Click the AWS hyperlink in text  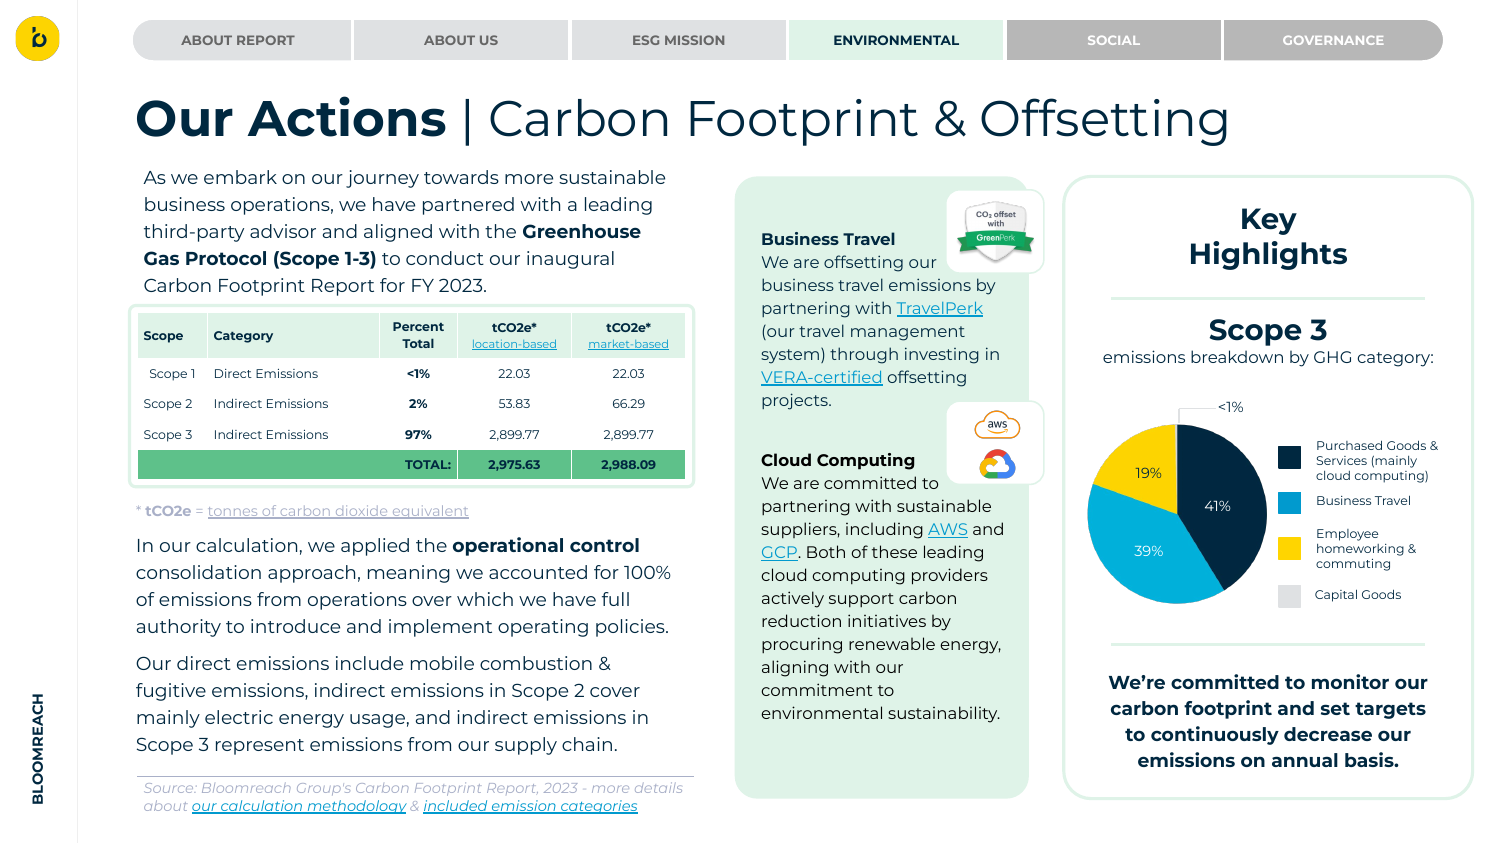click(948, 529)
